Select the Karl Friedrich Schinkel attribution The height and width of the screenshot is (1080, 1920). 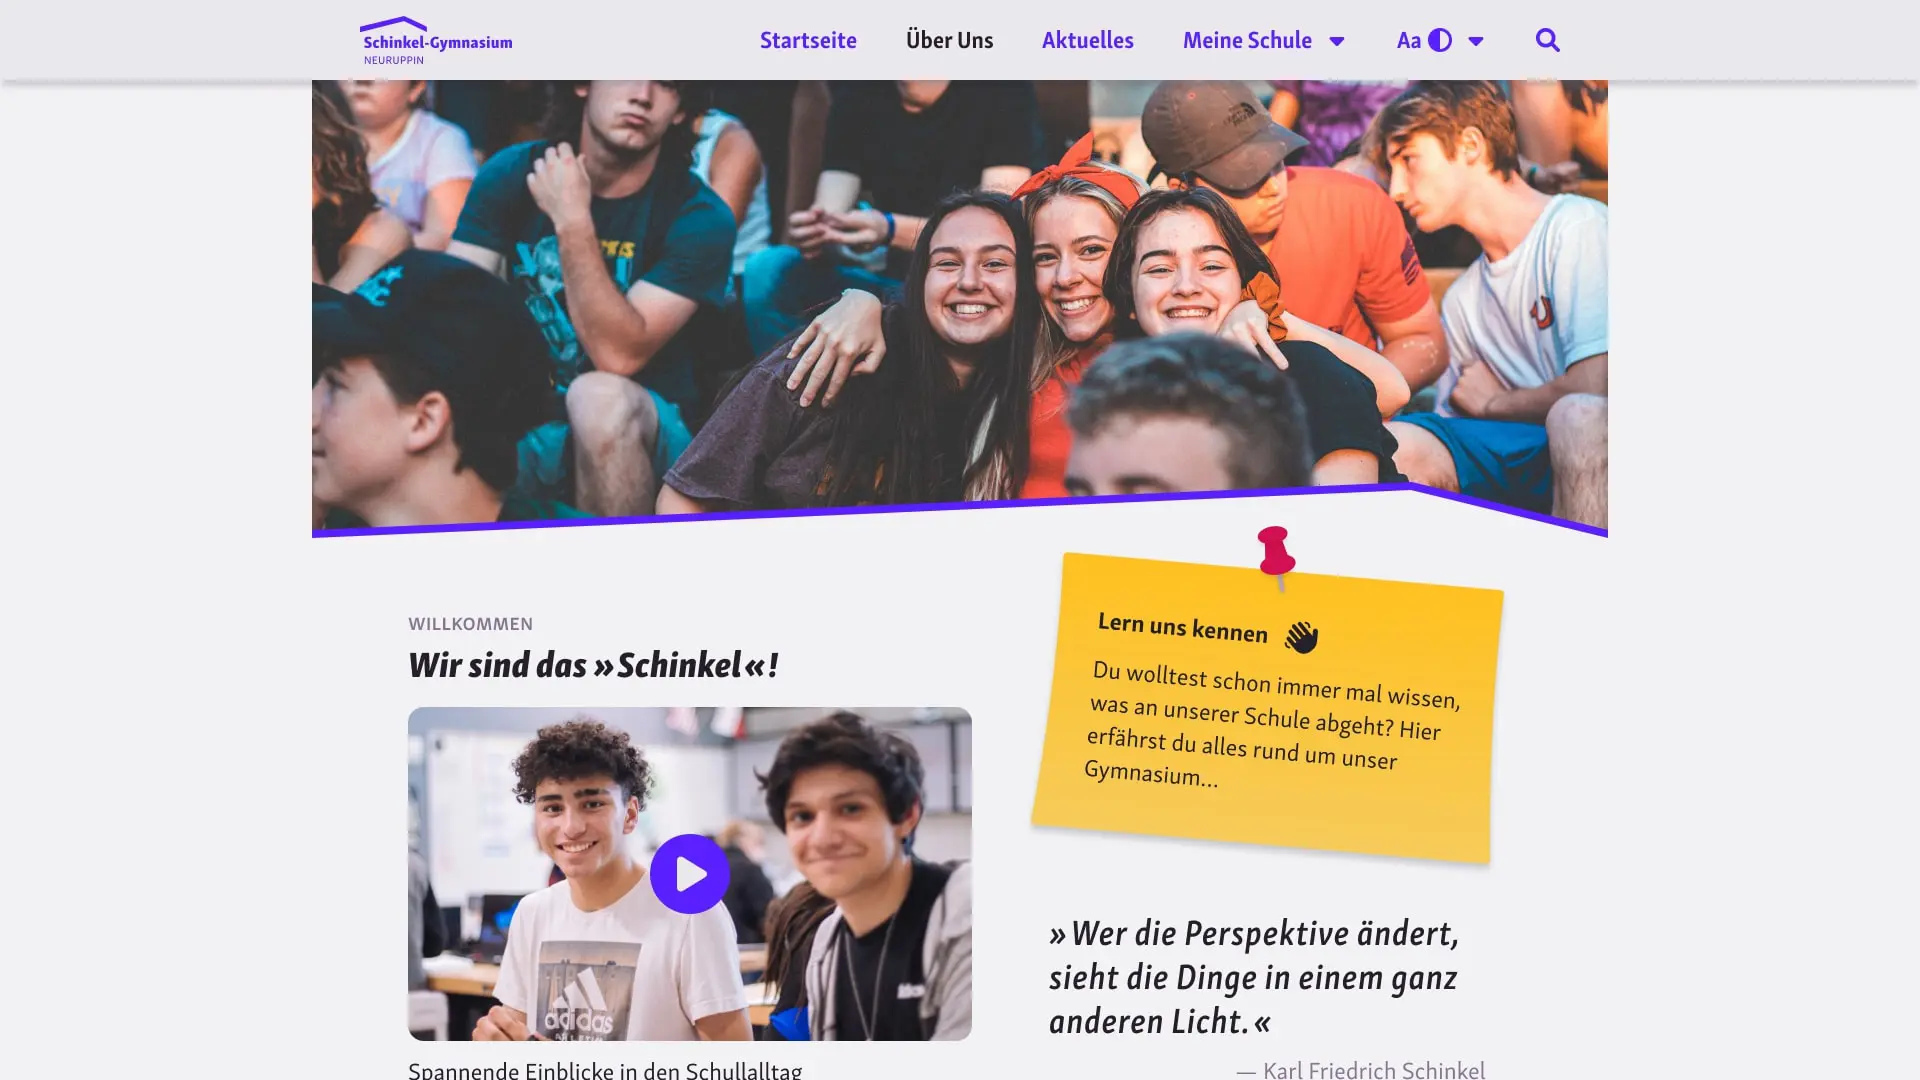pyautogui.click(x=1361, y=1069)
